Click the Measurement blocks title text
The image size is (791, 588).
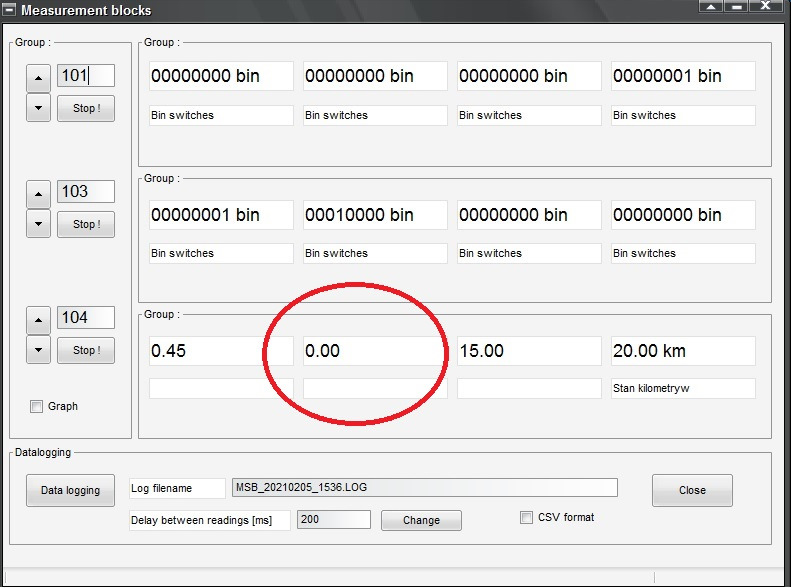click(86, 10)
